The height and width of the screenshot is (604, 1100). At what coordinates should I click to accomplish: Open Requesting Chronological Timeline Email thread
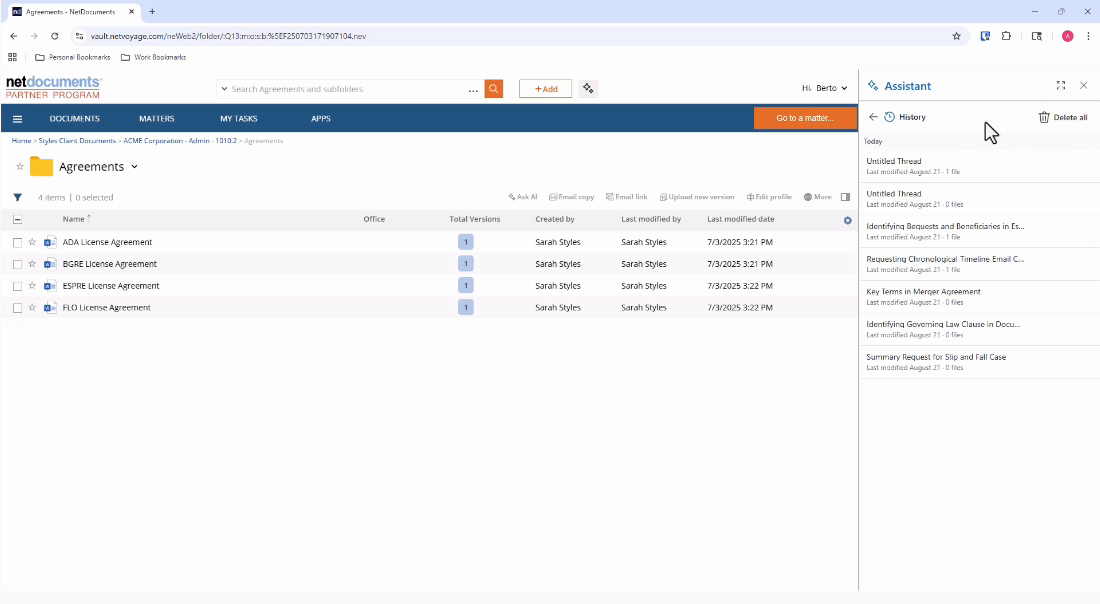coord(979,264)
